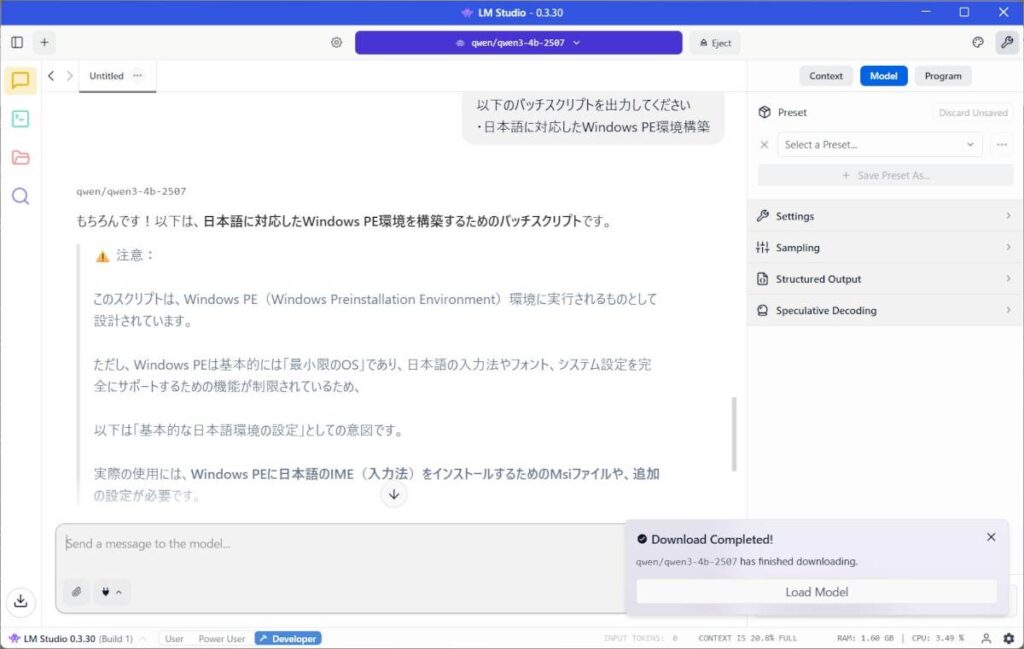Click the wrench icon at top right
The height and width of the screenshot is (649, 1024).
click(x=1006, y=43)
